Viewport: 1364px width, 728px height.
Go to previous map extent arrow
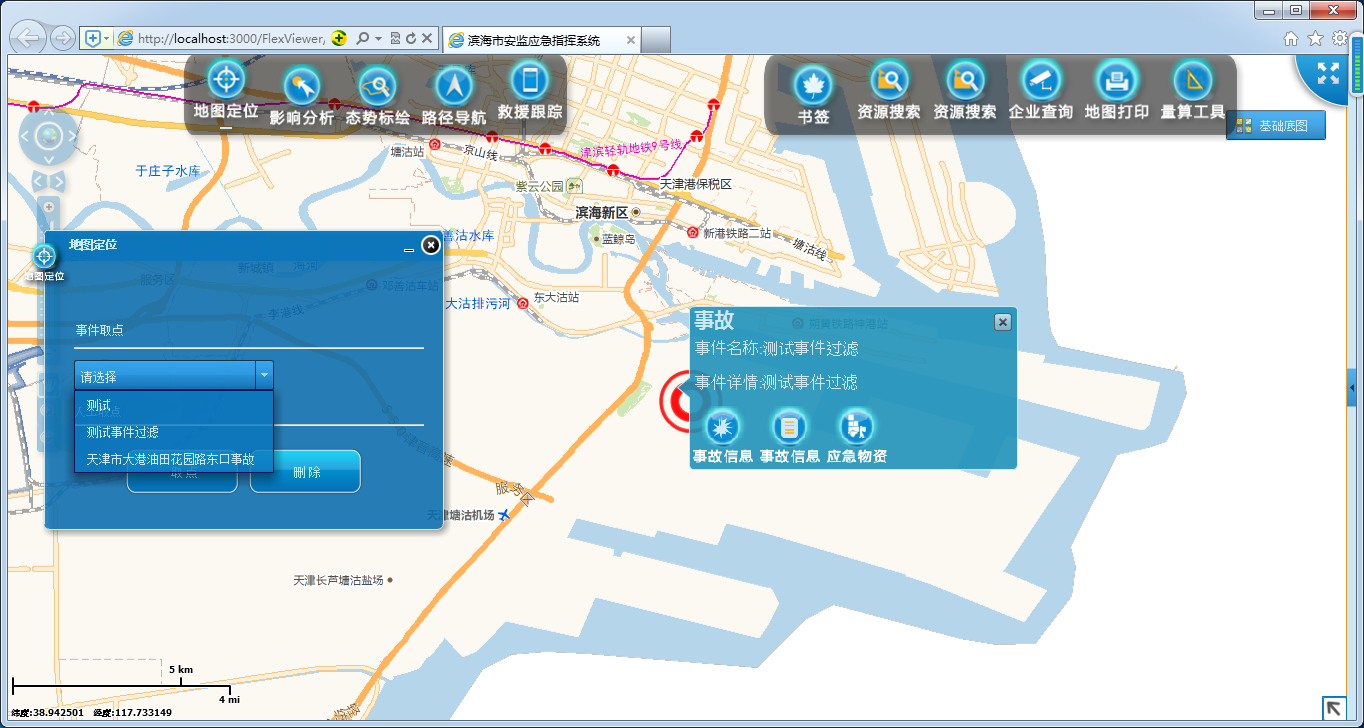[x=39, y=181]
